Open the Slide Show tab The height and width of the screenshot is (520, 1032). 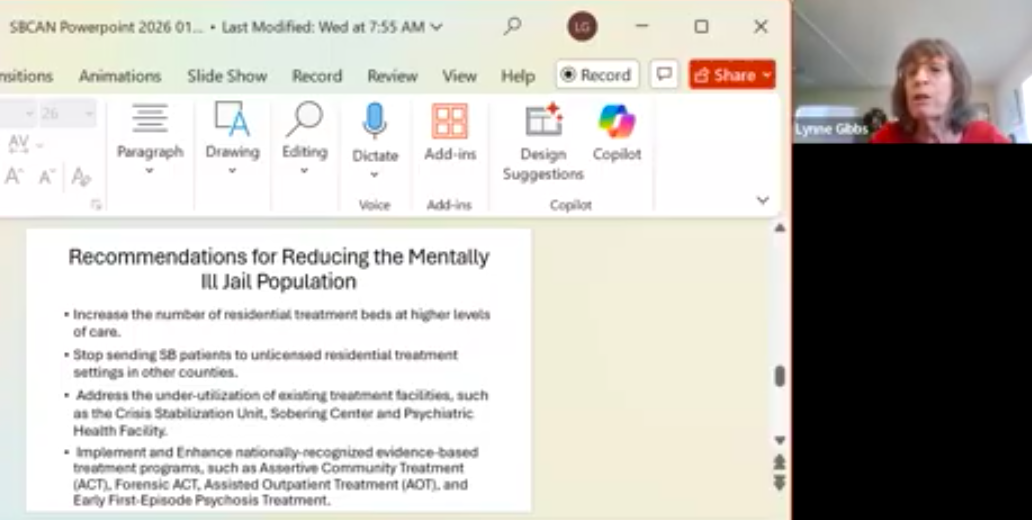tap(227, 76)
